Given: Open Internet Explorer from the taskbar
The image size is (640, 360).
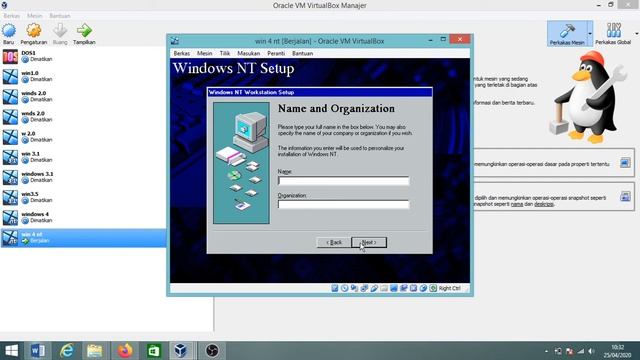Looking at the screenshot, I should [67, 351].
